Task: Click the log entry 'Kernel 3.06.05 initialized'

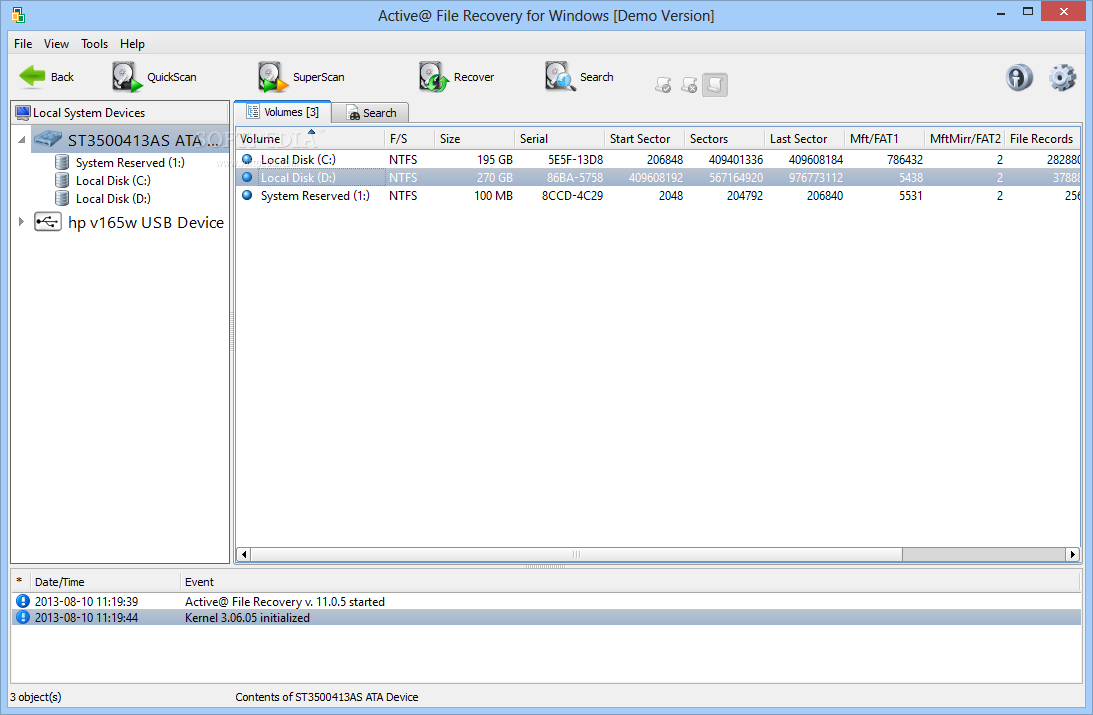Action: [247, 617]
